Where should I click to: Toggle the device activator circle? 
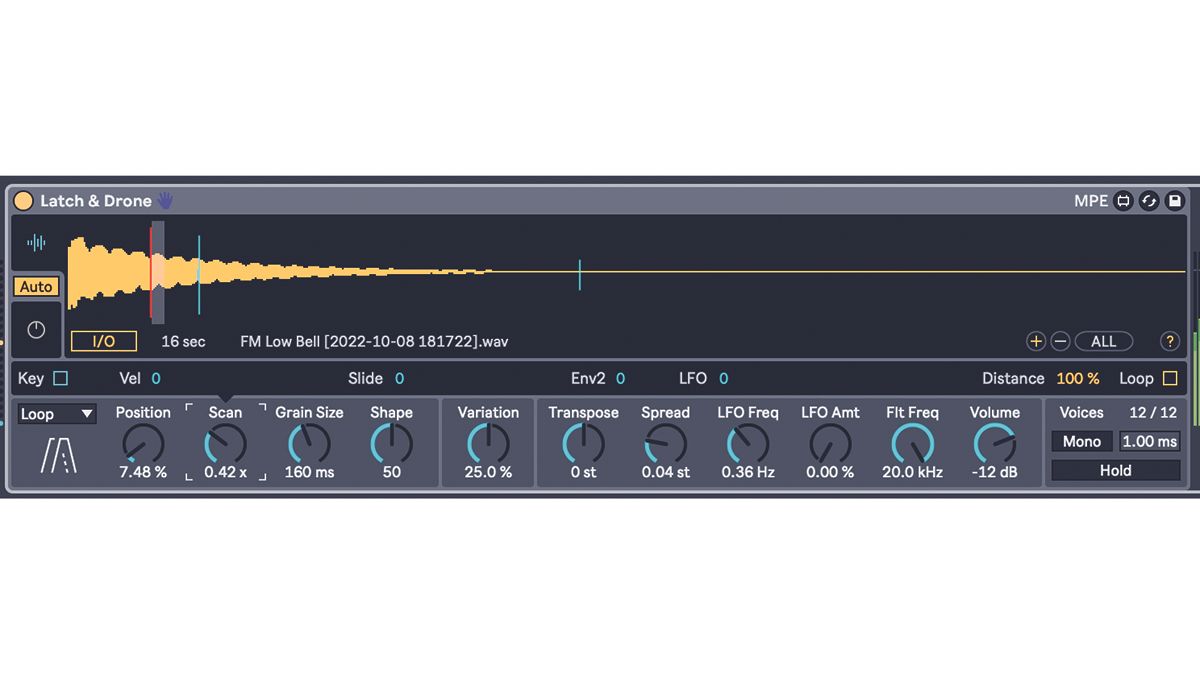click(x=22, y=200)
